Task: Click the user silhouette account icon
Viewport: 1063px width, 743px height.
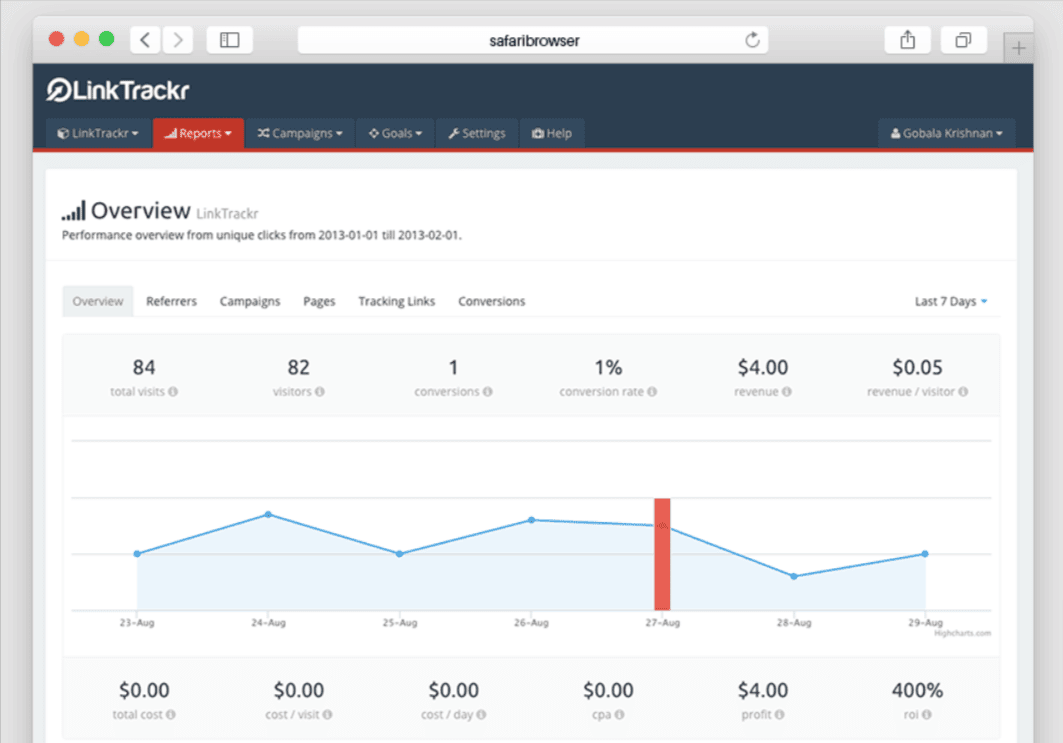Action: pos(896,132)
